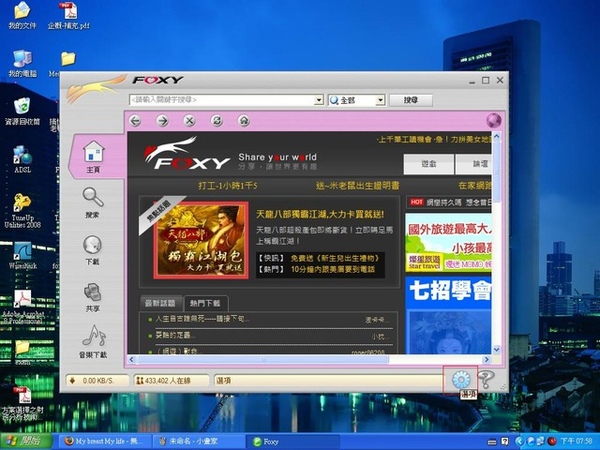Click the 10分鐘內跟美眉要到電話 link
600x450 pixels.
tap(333, 269)
